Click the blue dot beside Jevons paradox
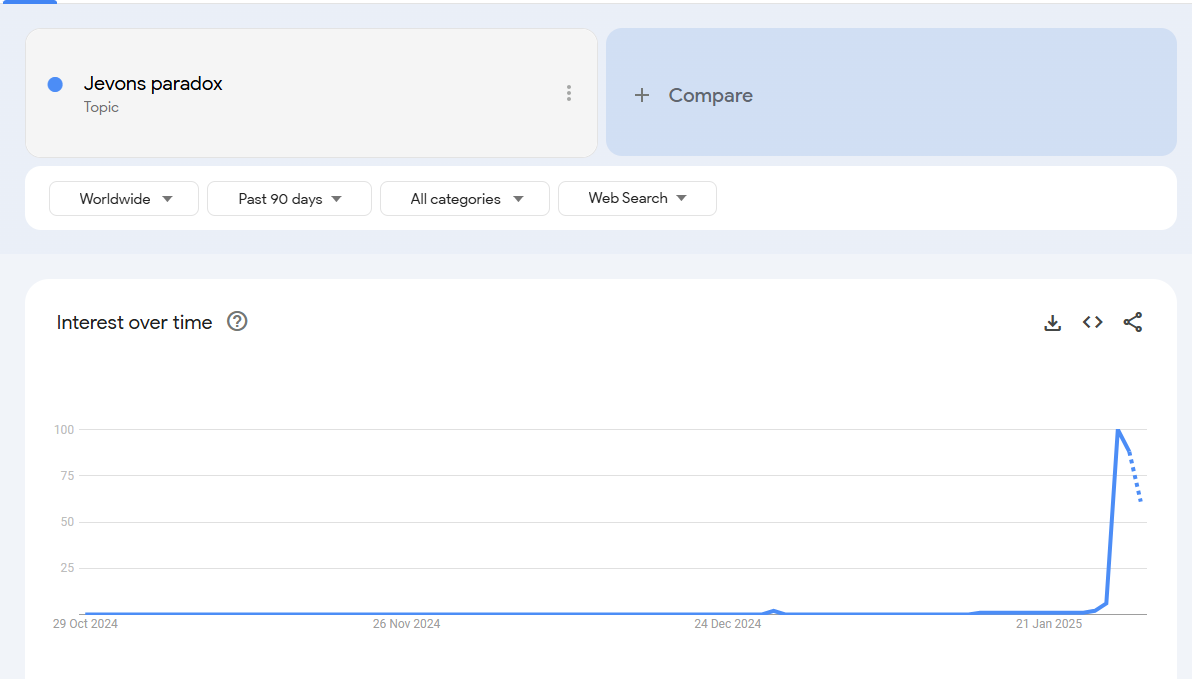Image resolution: width=1192 pixels, height=679 pixels. 55,84
